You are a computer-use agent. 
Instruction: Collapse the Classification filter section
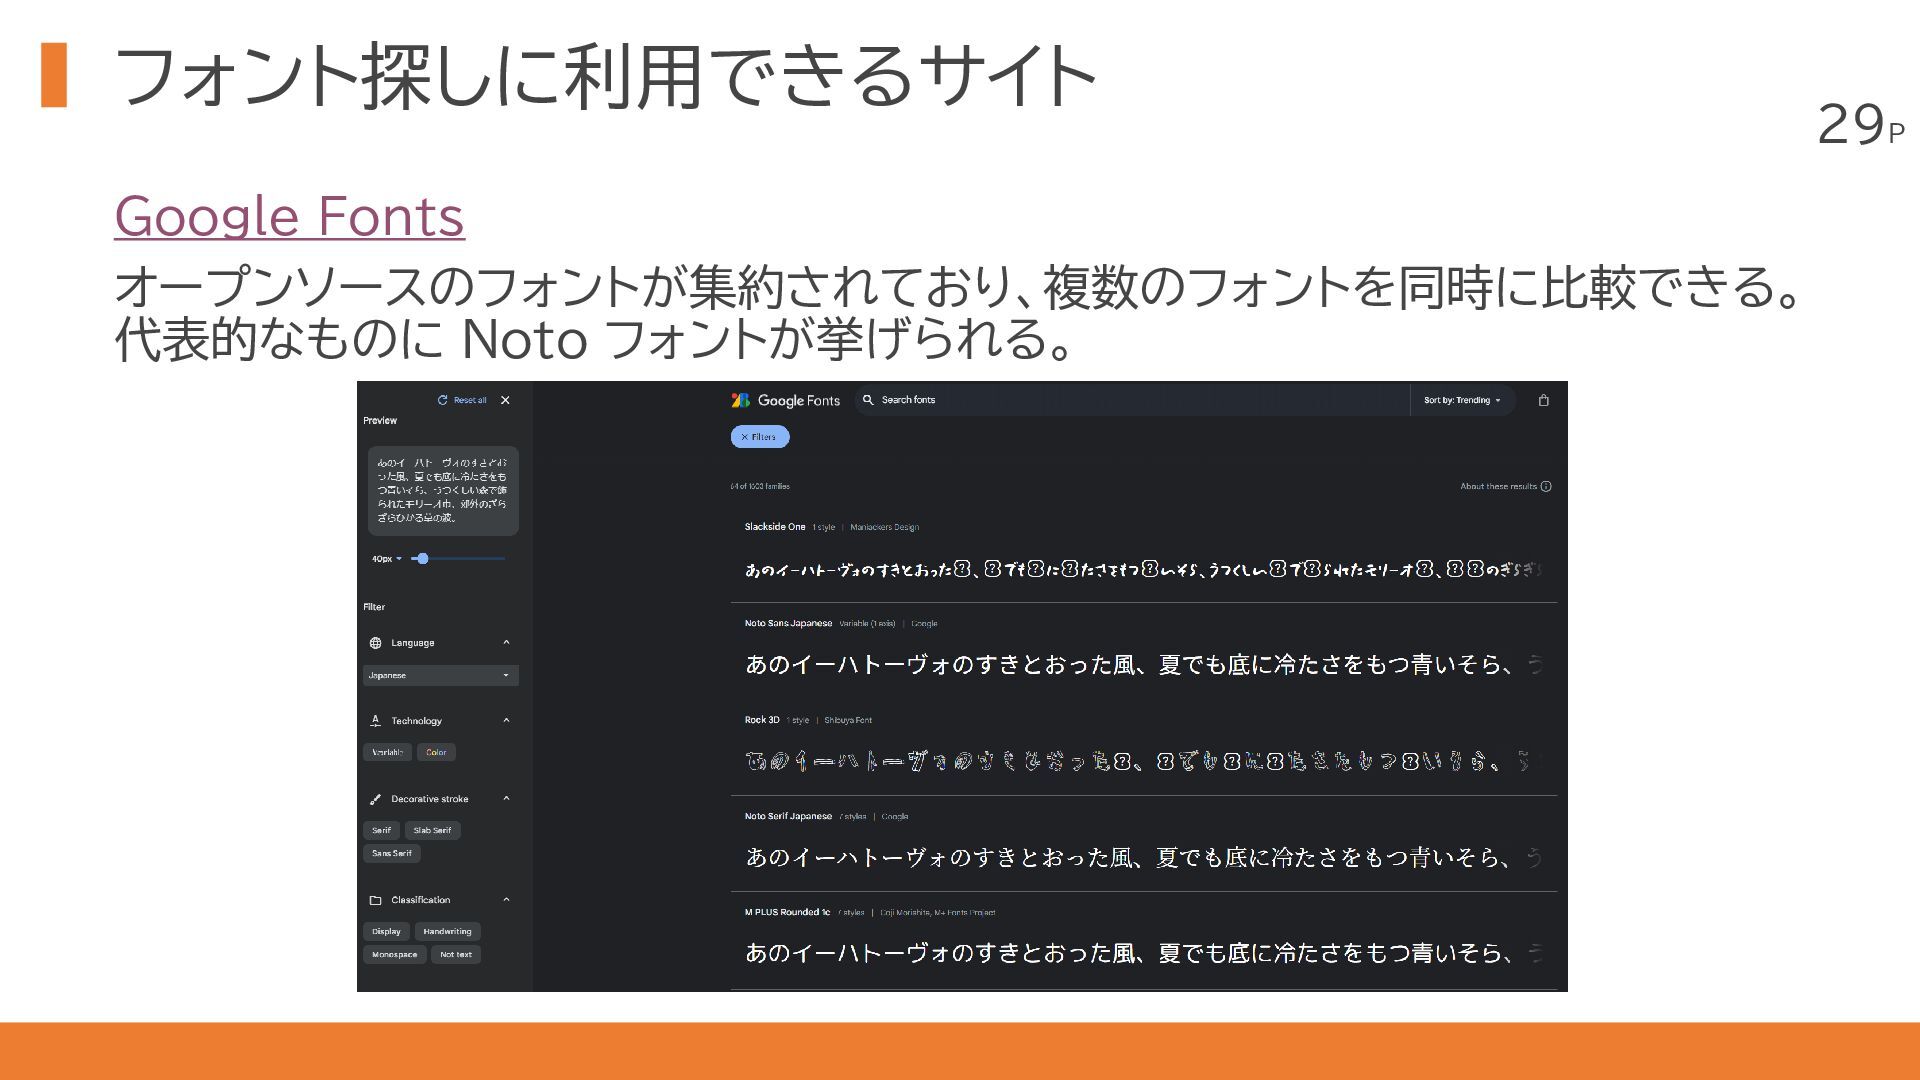click(506, 899)
